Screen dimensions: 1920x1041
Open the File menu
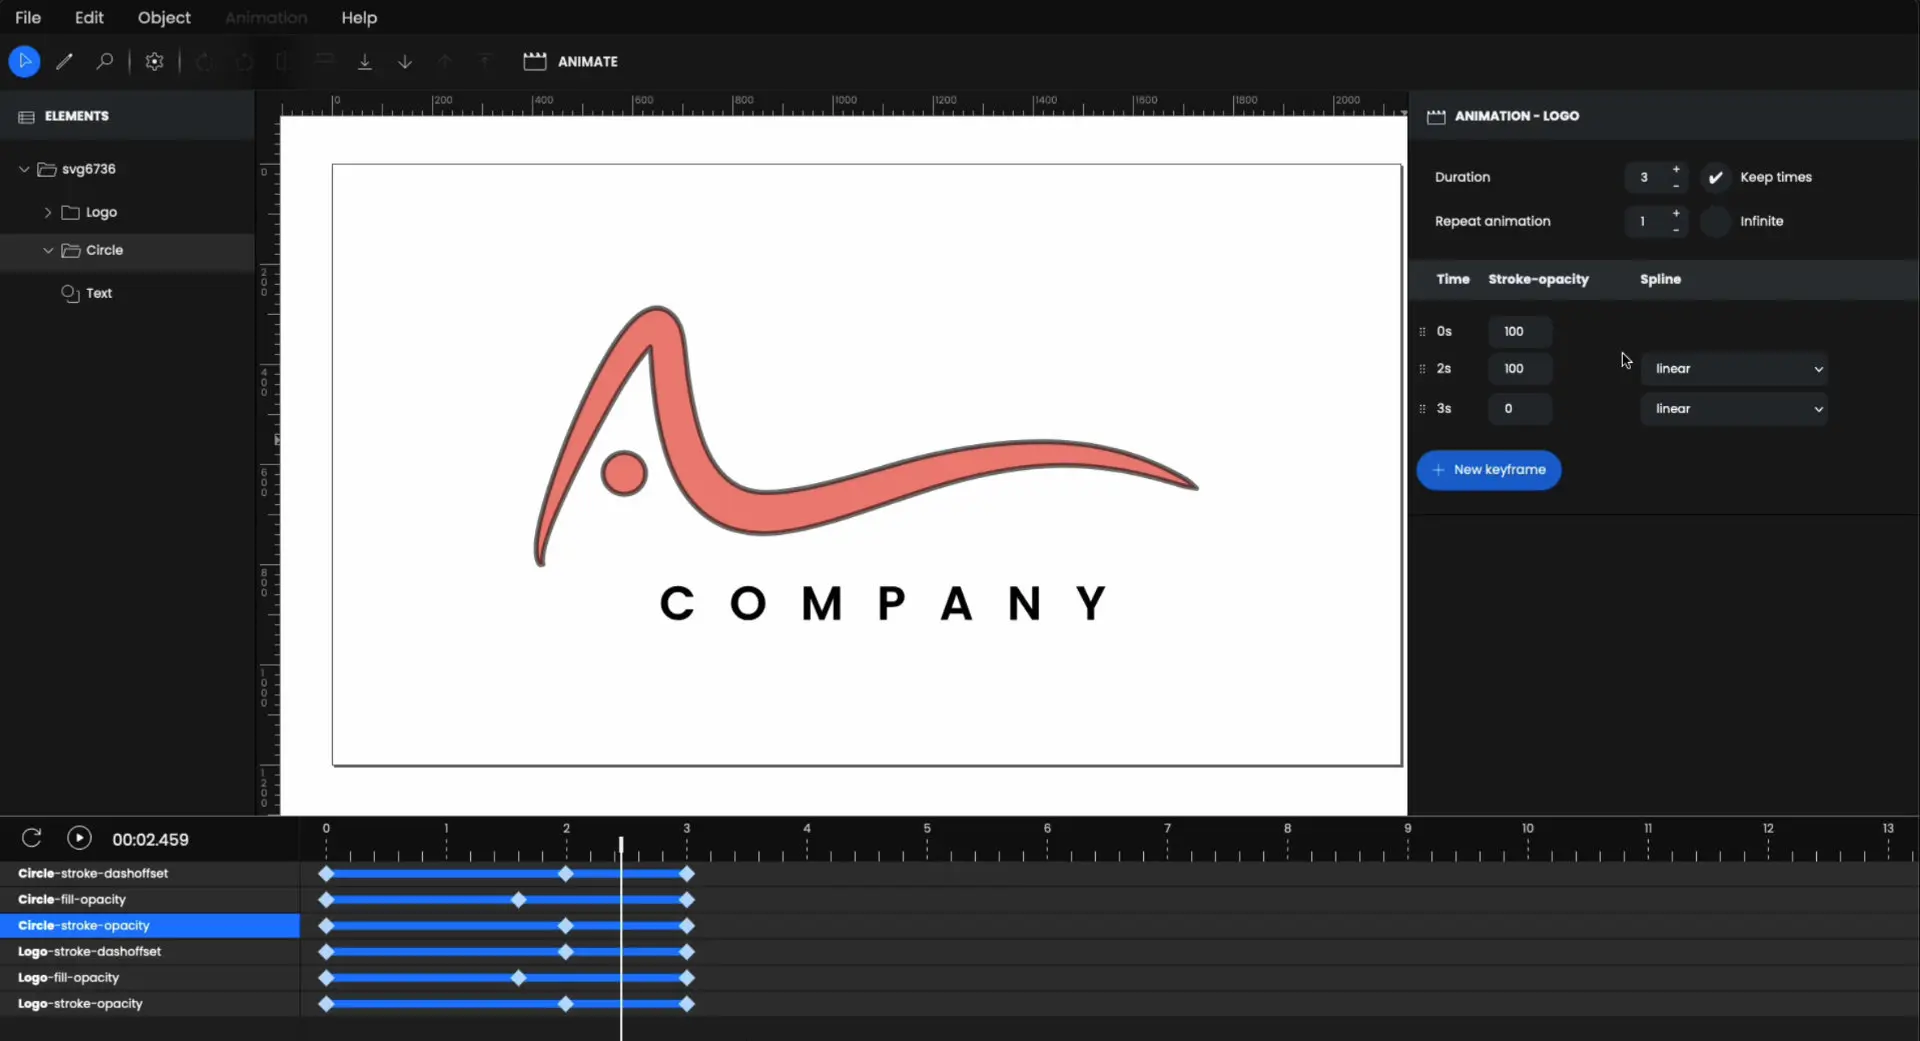point(28,18)
